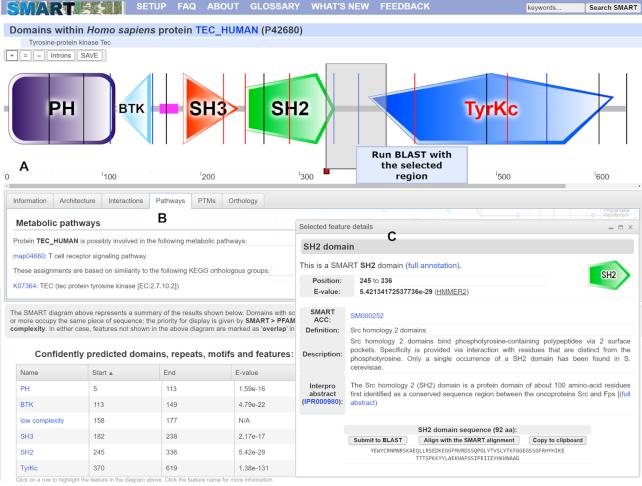Zoom out with the minus button
Screen dimensions: 642x486
pos(39,55)
